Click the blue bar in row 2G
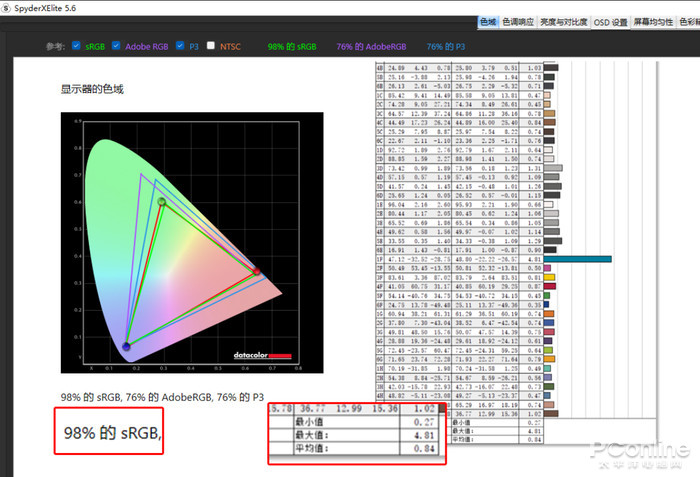Image resolution: width=700 pixels, height=477 pixels. point(549,323)
